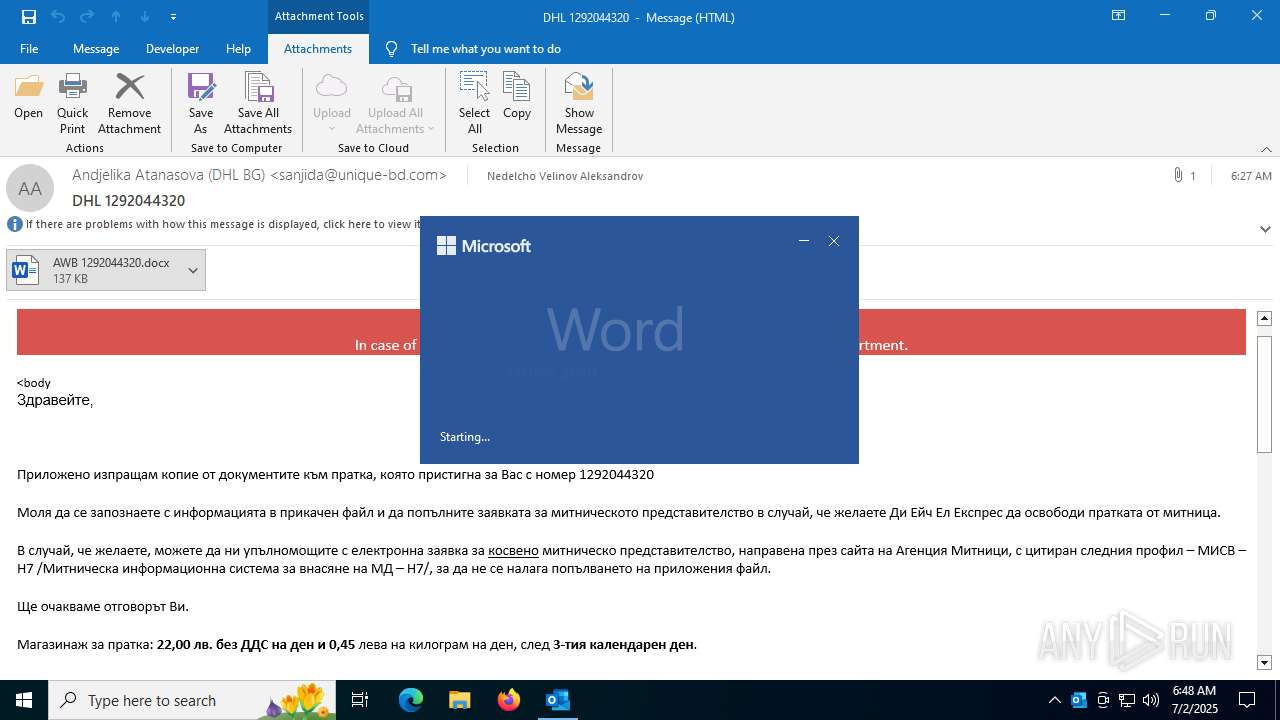This screenshot has height=720, width=1280.
Task: Click the underlined word косвено
Action: point(513,550)
